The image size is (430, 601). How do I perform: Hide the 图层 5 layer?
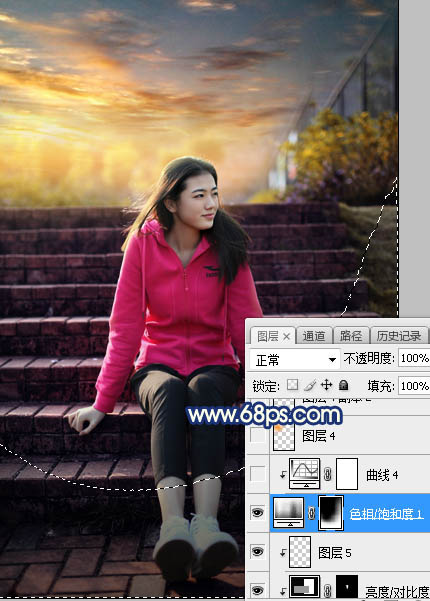258,551
